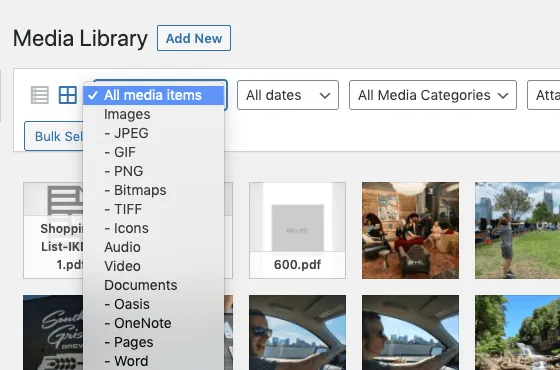Viewport: 560px width, 370px height.
Task: Choose GIF filter option
Action: click(x=154, y=152)
